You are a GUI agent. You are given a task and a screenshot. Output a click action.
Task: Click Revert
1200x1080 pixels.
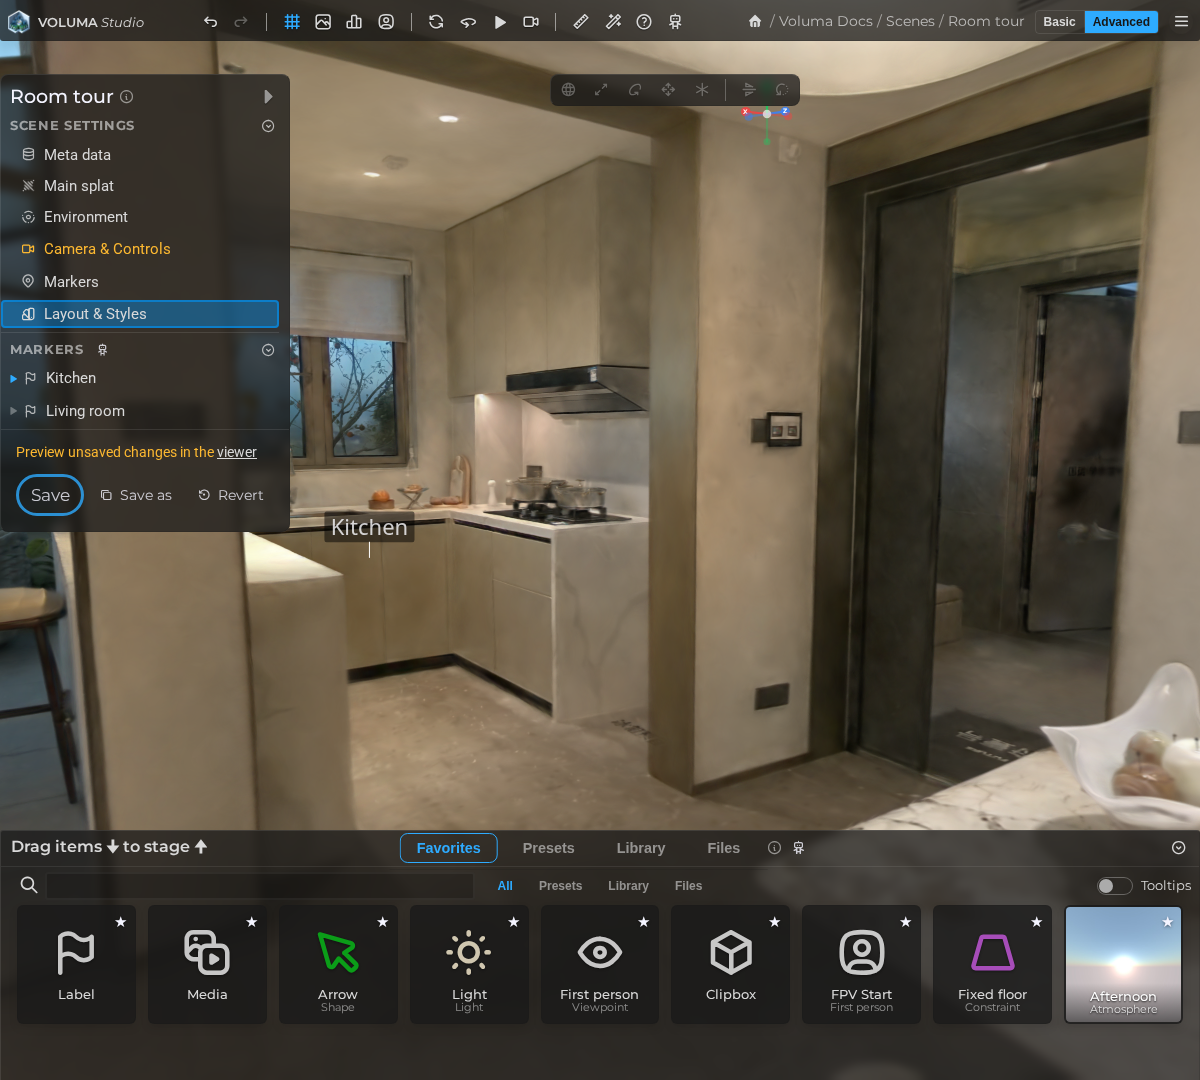[231, 495]
